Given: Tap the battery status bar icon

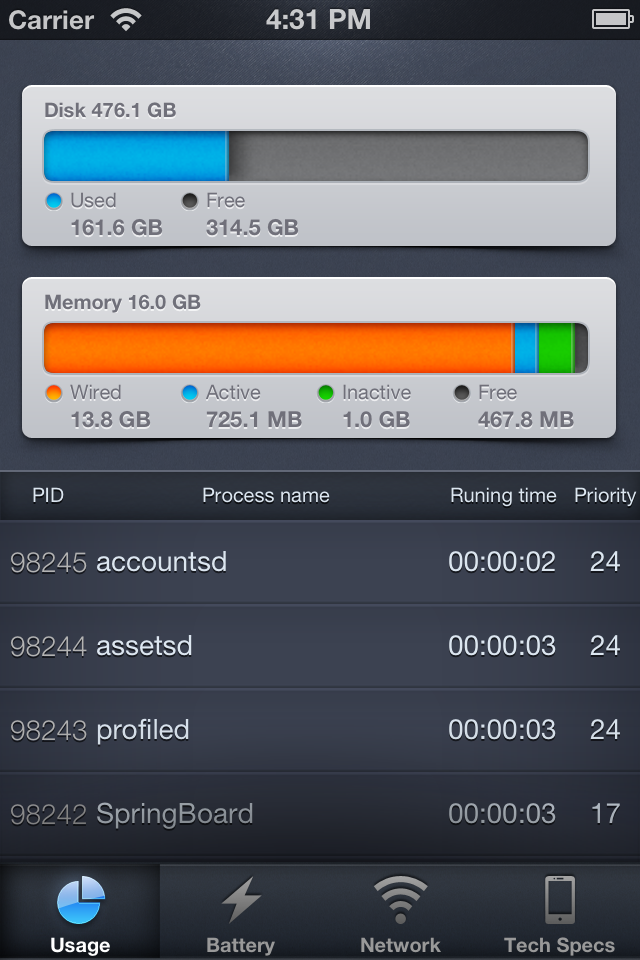Looking at the screenshot, I should pos(610,19).
